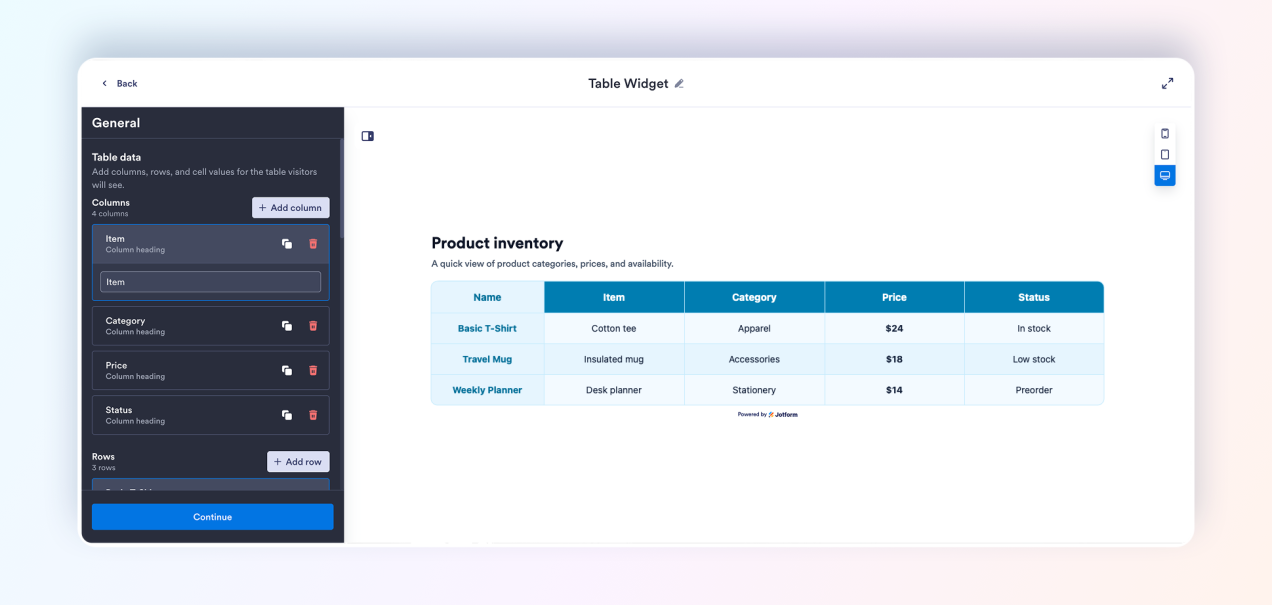Viewport: 1272px width, 605px height.
Task: Open the Powered by Jotform link
Action: point(767,414)
